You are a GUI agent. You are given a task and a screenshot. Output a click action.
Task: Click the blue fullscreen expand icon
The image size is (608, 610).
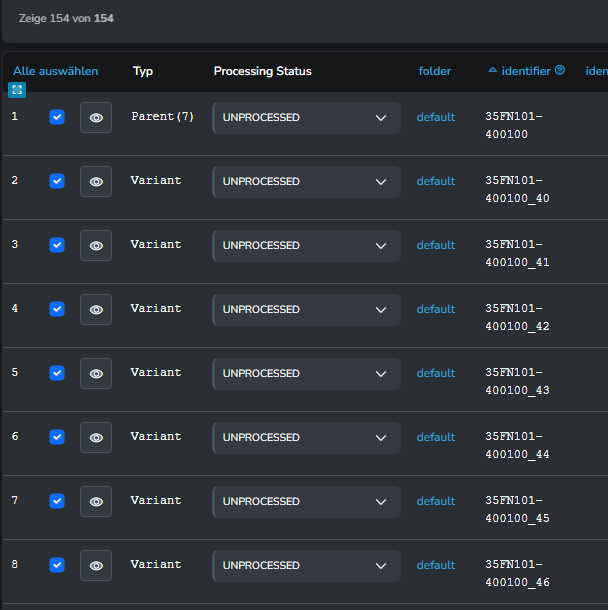pos(17,90)
